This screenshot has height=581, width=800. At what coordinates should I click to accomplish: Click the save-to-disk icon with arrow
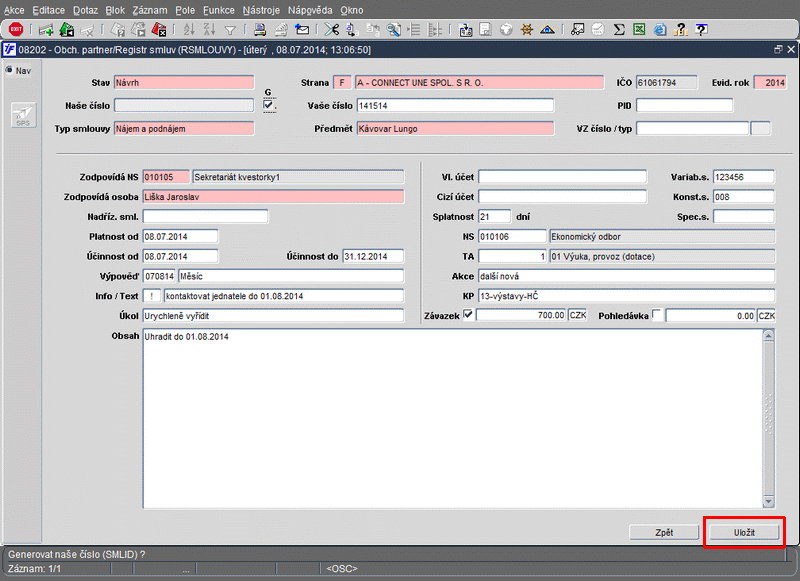click(x=465, y=30)
